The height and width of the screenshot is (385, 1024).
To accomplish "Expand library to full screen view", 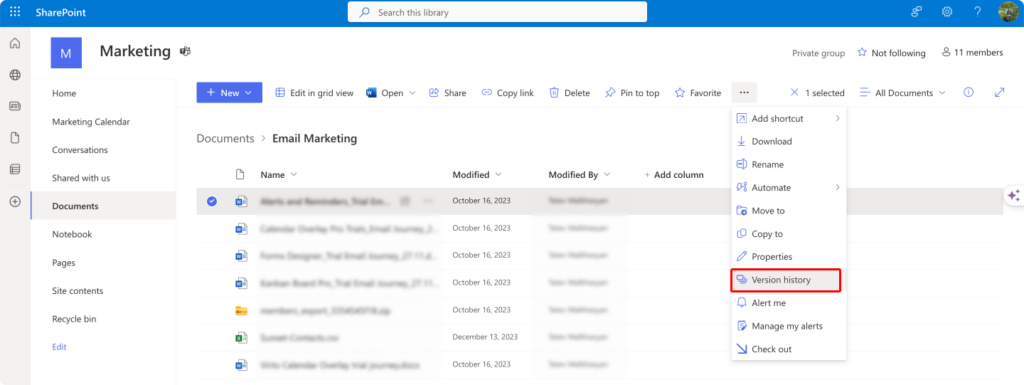I will click(x=999, y=93).
